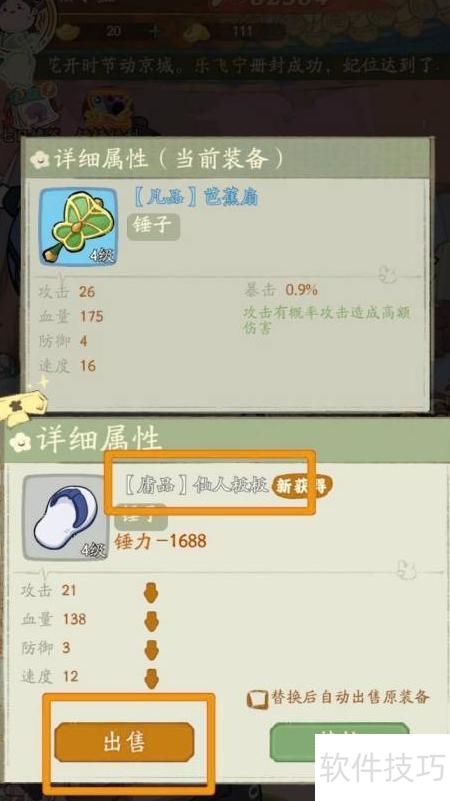Enable 替换后自动出售原装备 checkbox

tap(257, 699)
